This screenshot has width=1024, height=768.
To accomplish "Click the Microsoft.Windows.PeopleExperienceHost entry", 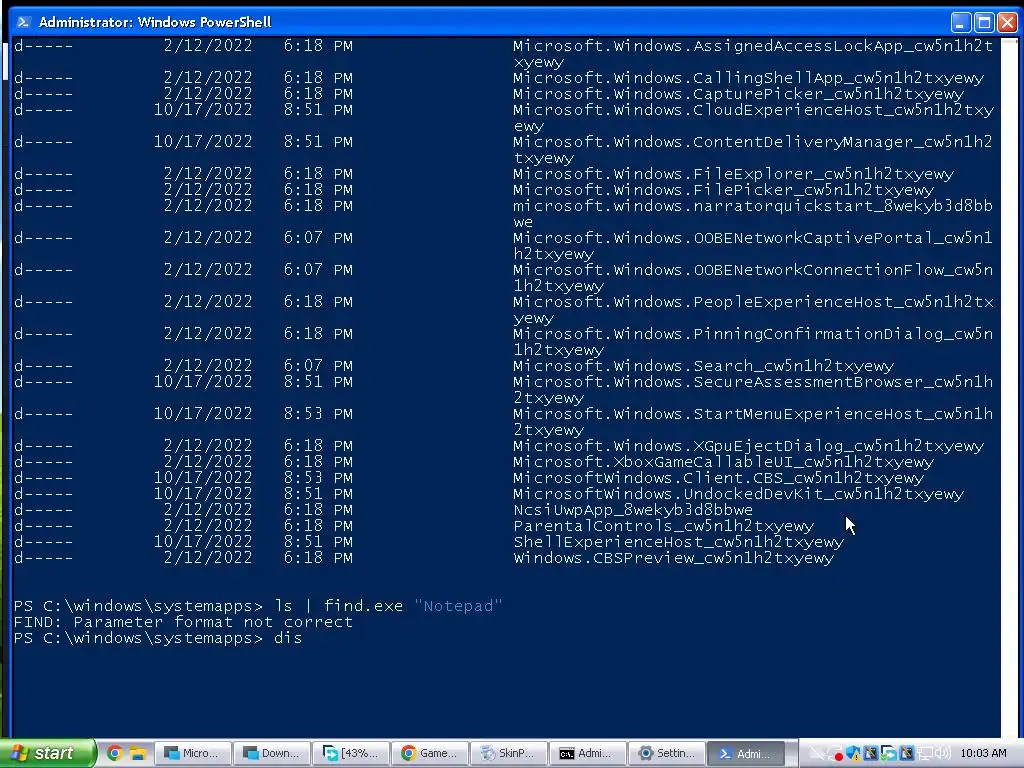I will [x=753, y=310].
